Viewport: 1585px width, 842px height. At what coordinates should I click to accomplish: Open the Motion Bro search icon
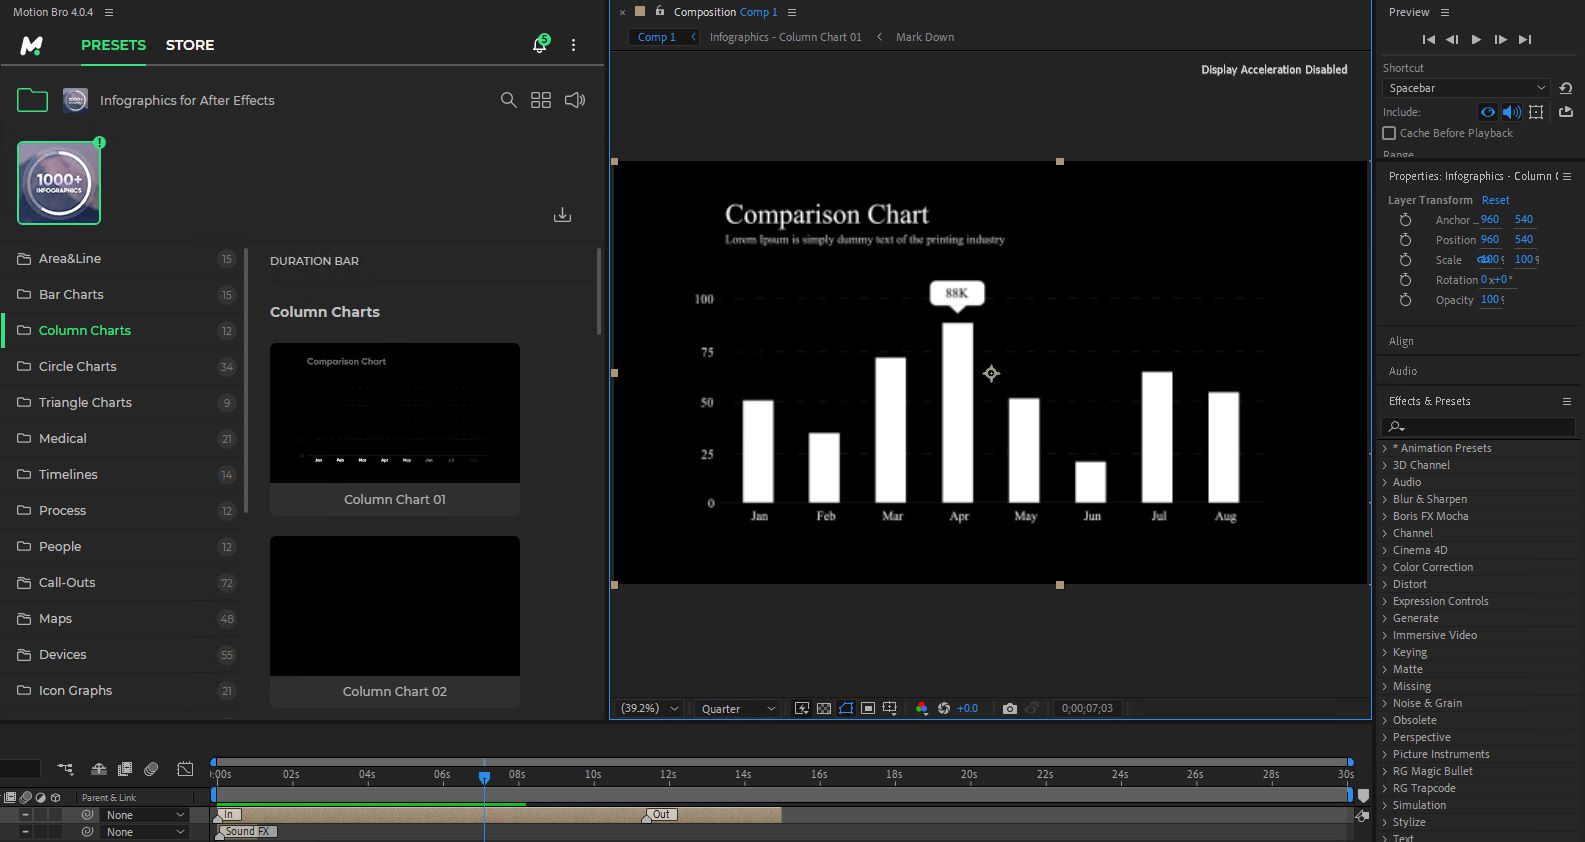pyautogui.click(x=508, y=100)
